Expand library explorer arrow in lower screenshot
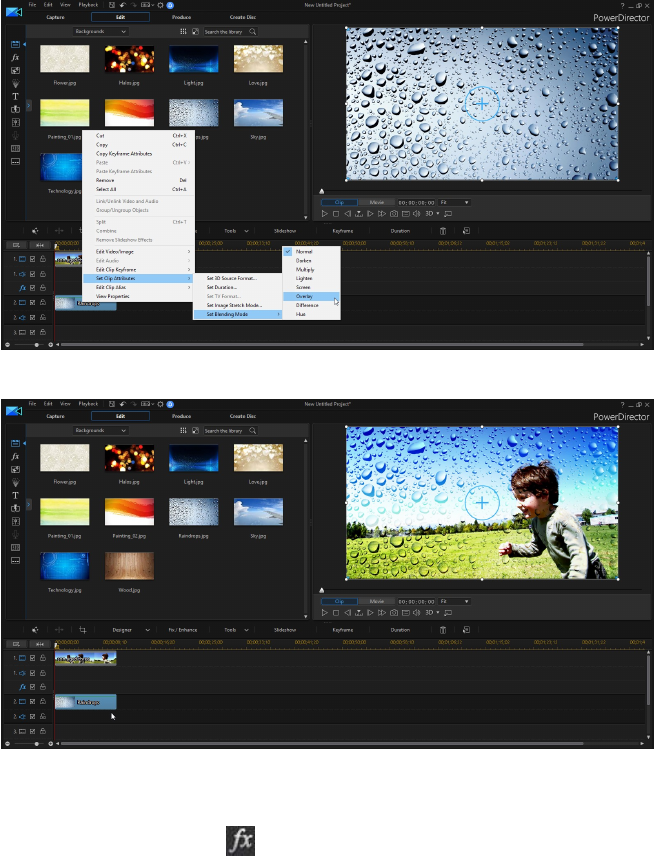Screen dimensions: 654x856 click(x=29, y=504)
